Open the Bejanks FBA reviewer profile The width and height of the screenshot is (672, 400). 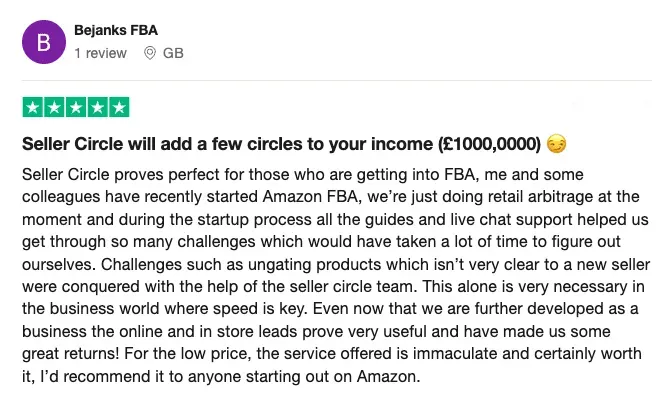pos(115,31)
